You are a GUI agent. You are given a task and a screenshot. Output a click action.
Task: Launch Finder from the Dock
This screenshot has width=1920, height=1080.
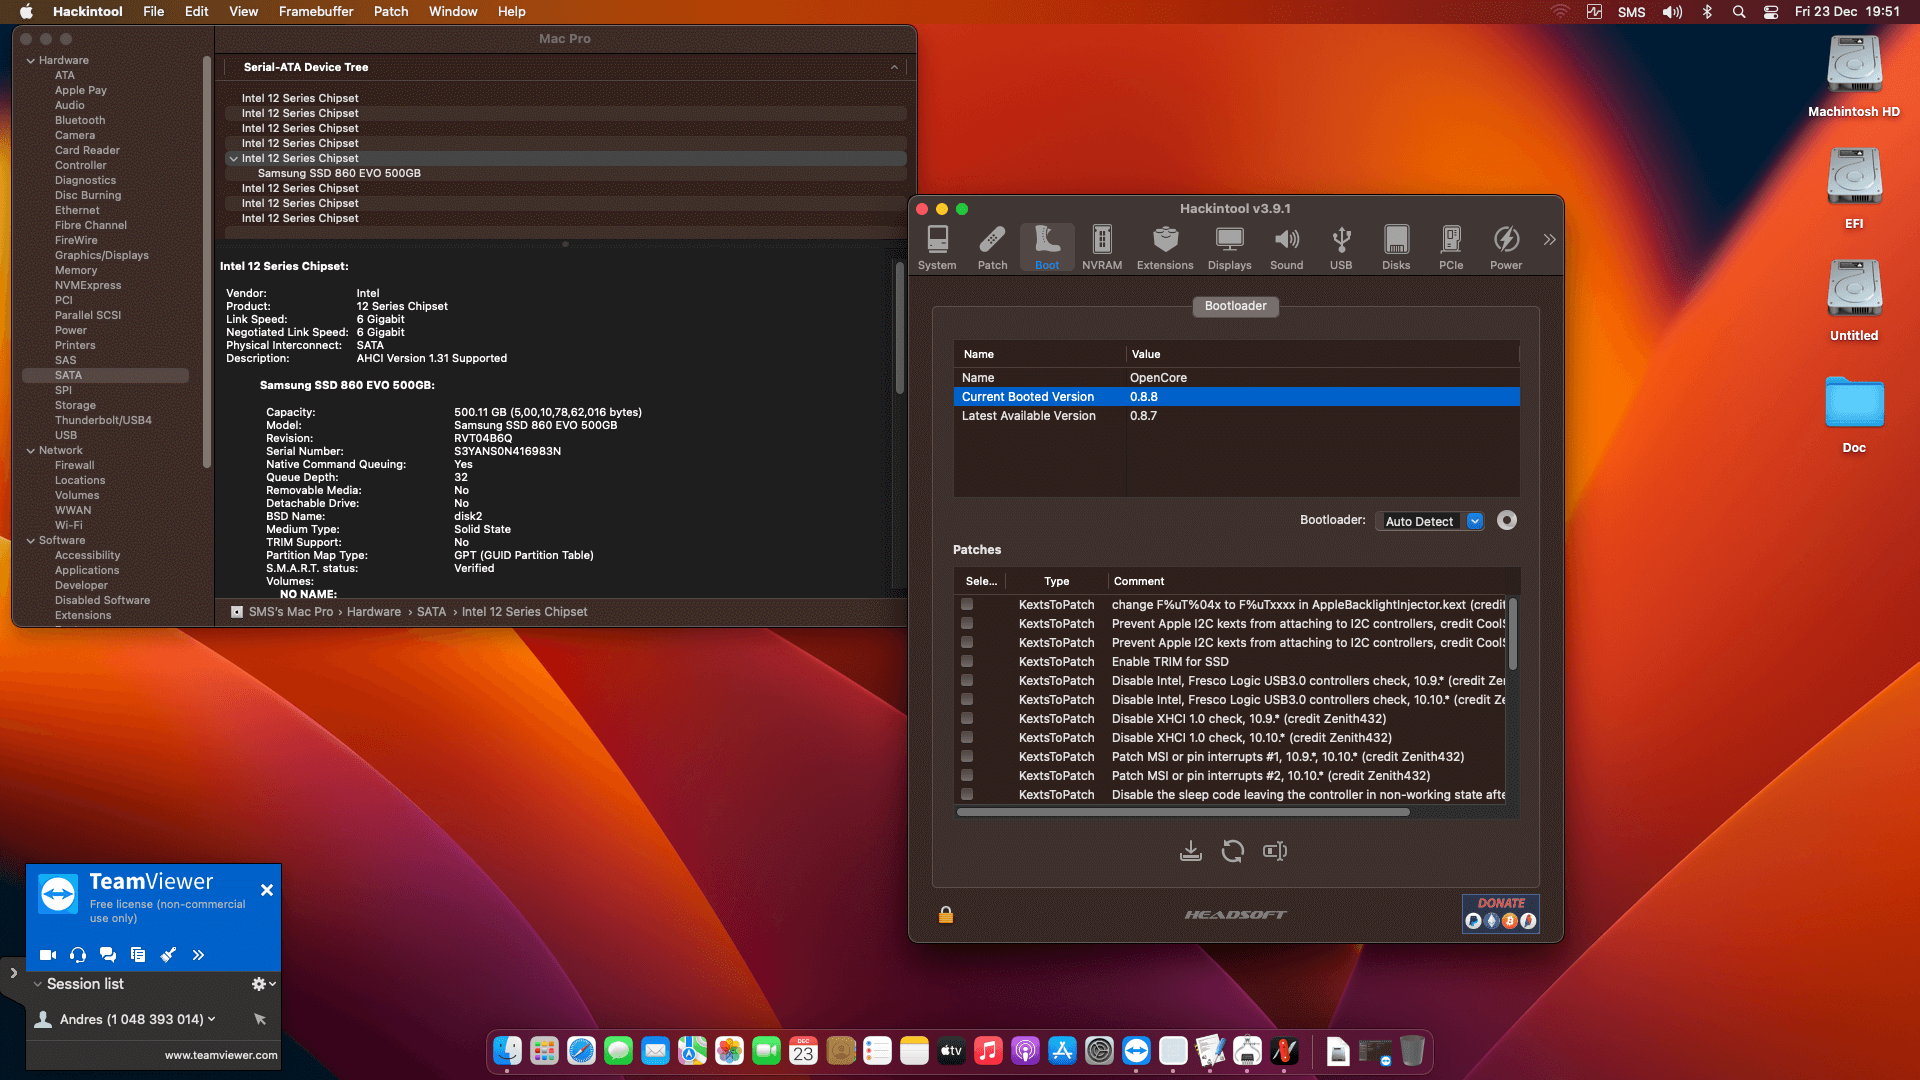[508, 1051]
